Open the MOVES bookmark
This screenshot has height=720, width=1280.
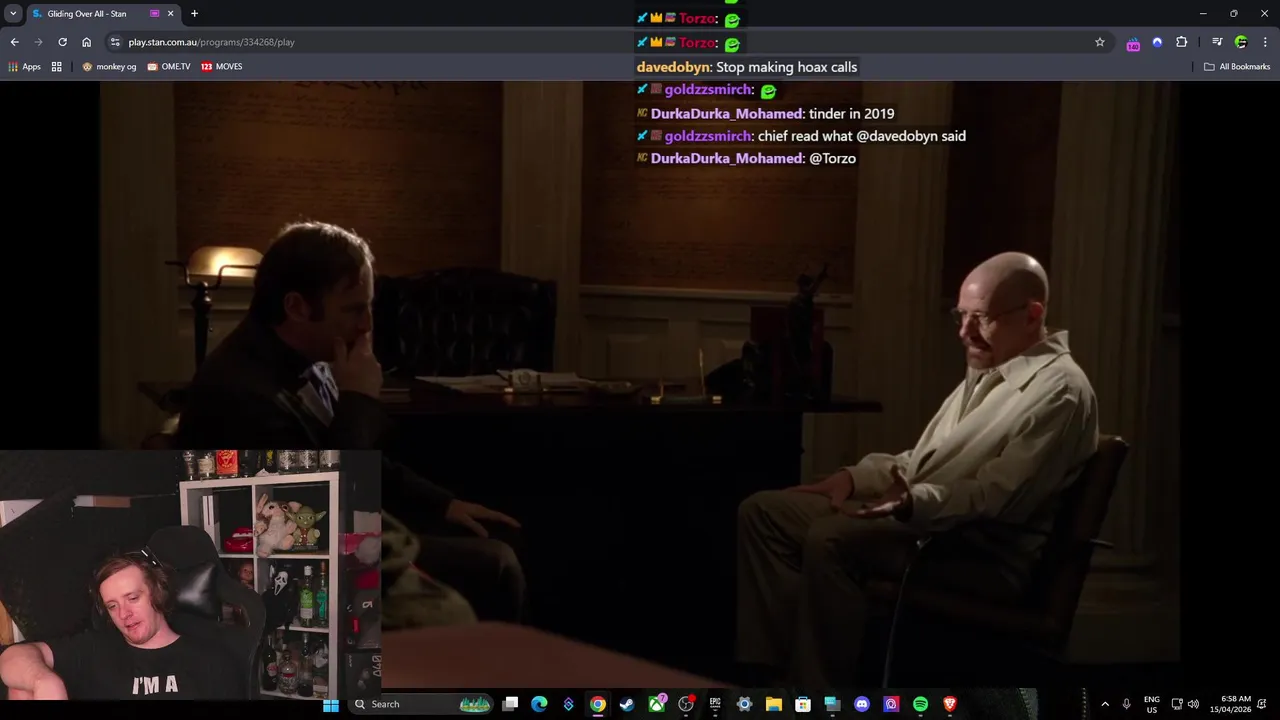coord(221,66)
